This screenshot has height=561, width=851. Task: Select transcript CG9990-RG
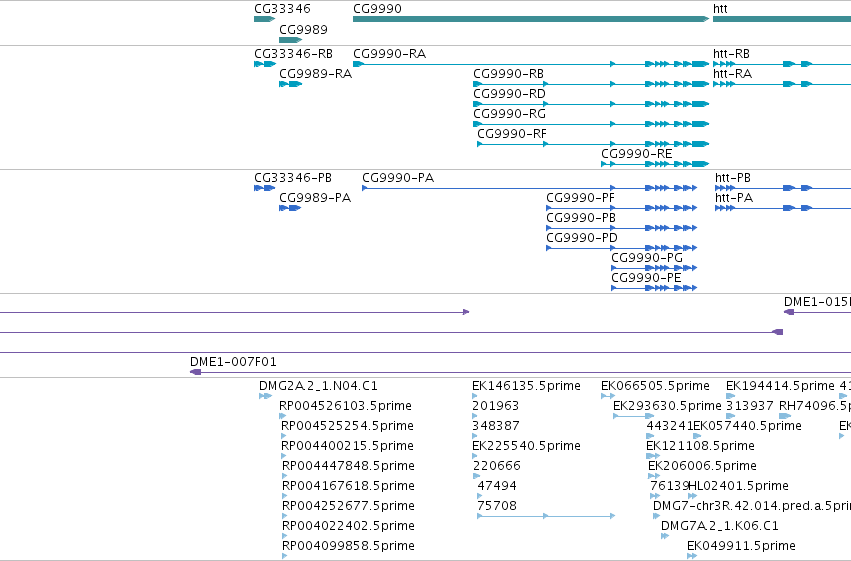click(591, 124)
